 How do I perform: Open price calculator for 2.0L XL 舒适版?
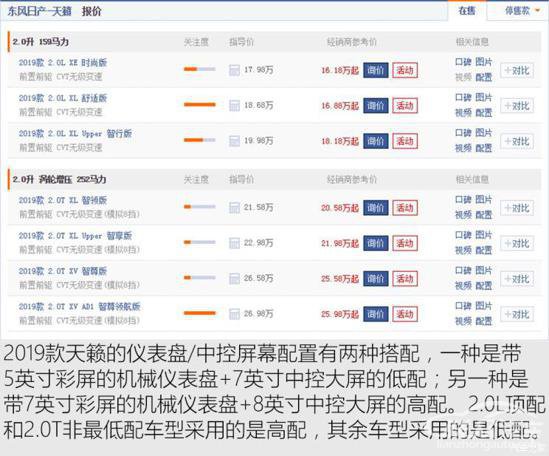(x=234, y=105)
